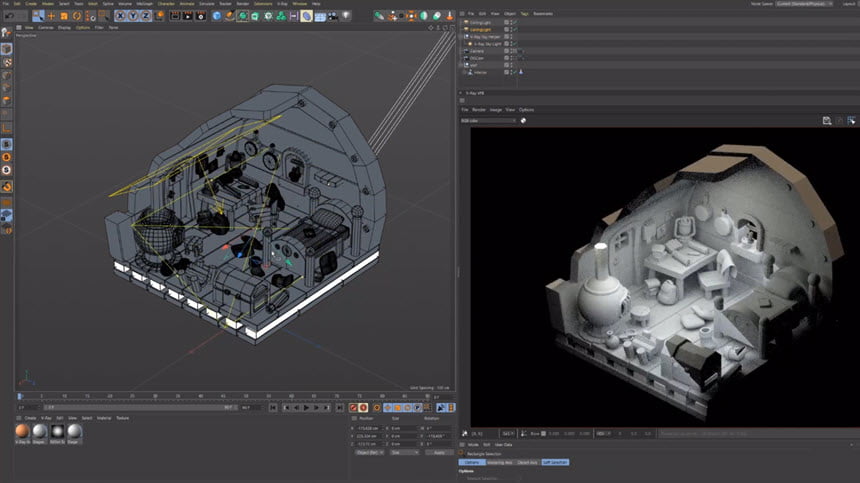Click the Apply button in coordinates
860x483 pixels.
pos(439,452)
